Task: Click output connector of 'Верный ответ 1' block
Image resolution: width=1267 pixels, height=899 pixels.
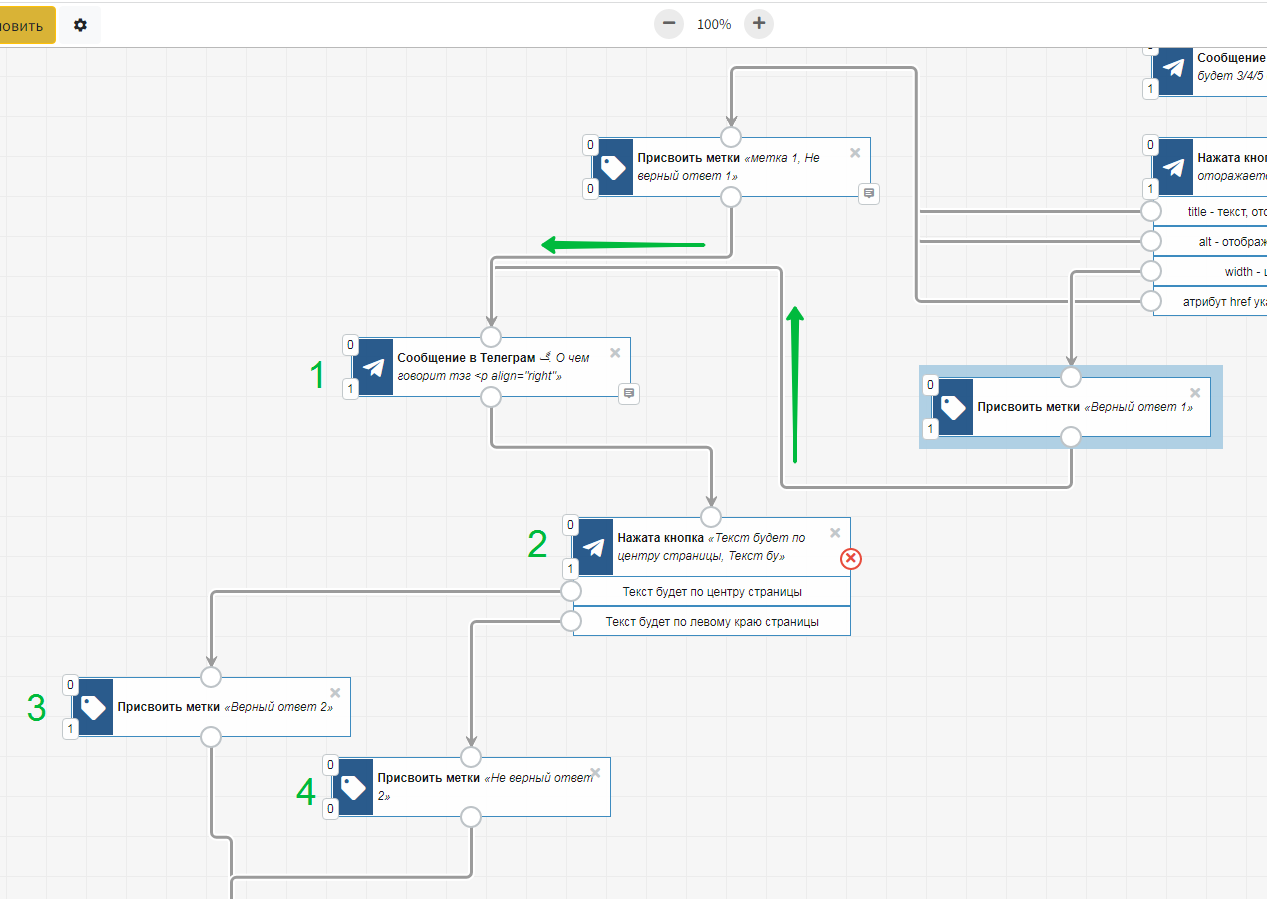Action: click(x=1071, y=437)
